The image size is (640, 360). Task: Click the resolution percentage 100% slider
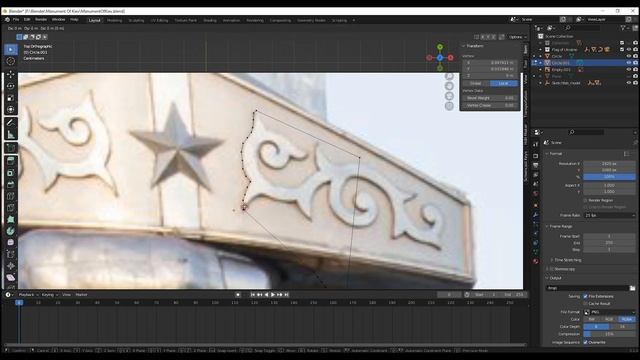point(609,177)
